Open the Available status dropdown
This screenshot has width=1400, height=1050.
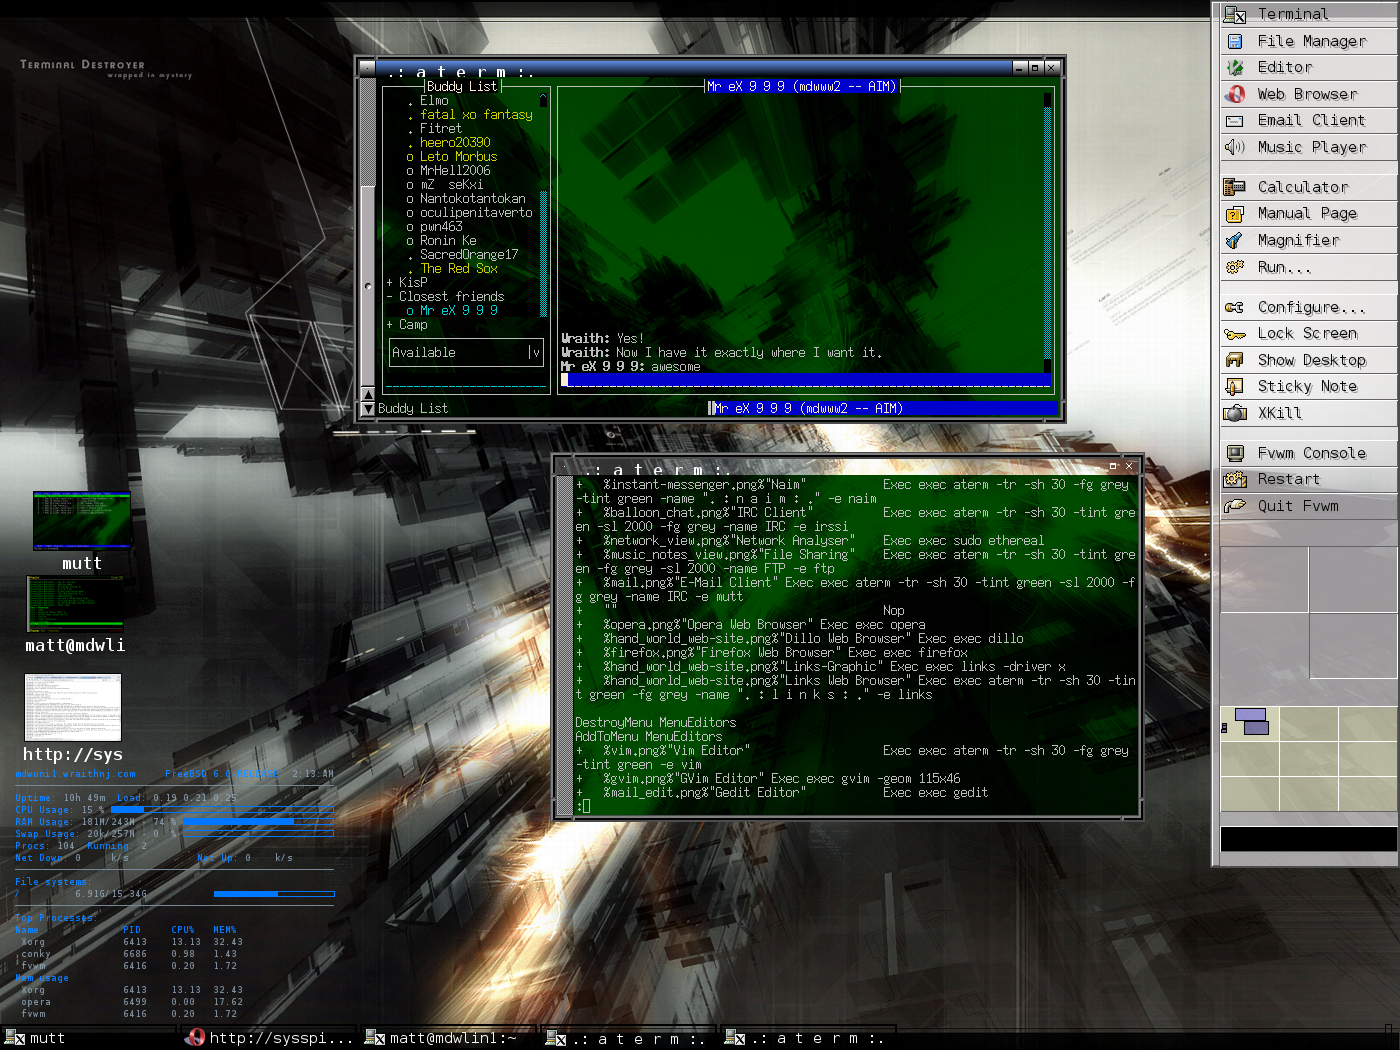coord(535,352)
